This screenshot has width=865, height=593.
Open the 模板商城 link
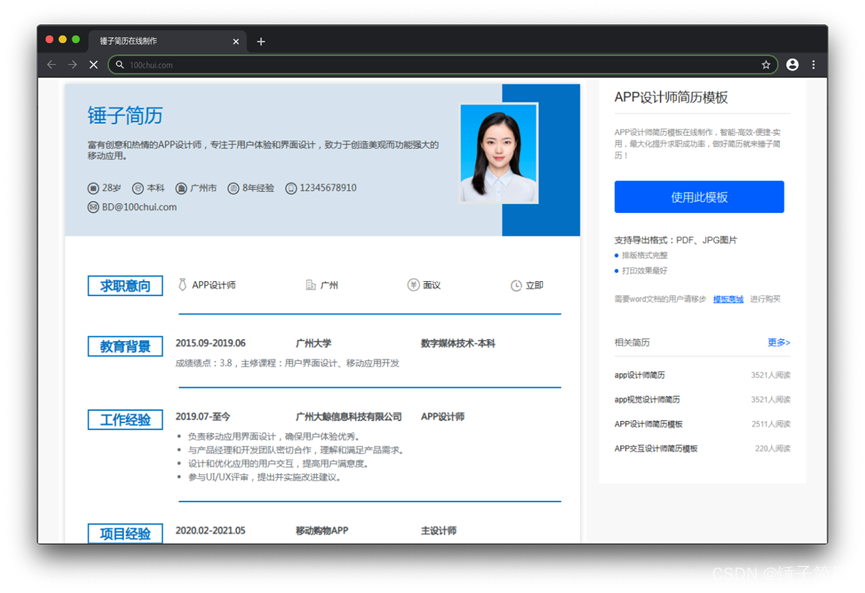coord(728,299)
